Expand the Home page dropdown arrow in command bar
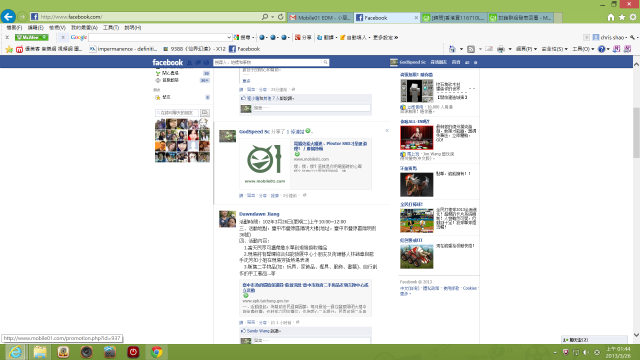Viewport: 640px width, 360px height. click(461, 49)
